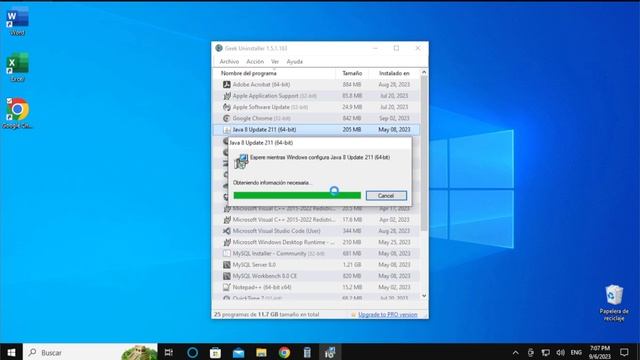The image size is (640, 360).
Task: Select the Apple Software Update entry
Action: pos(316,107)
